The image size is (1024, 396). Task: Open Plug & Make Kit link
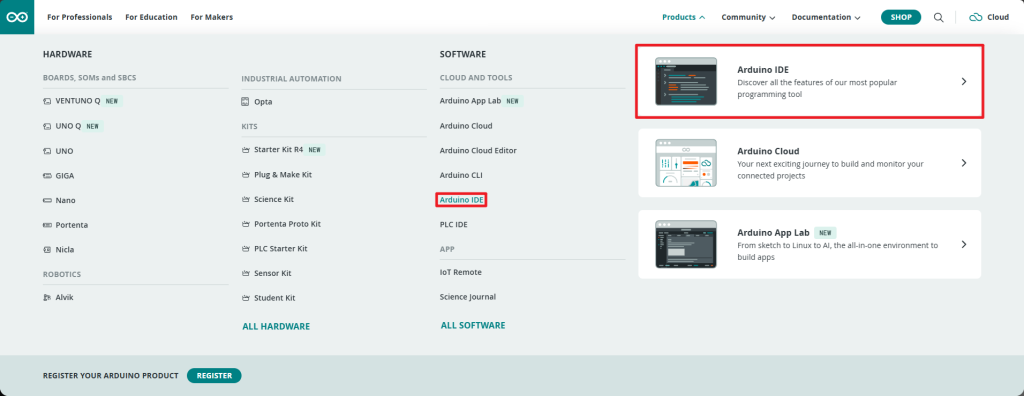pyautogui.click(x=283, y=175)
